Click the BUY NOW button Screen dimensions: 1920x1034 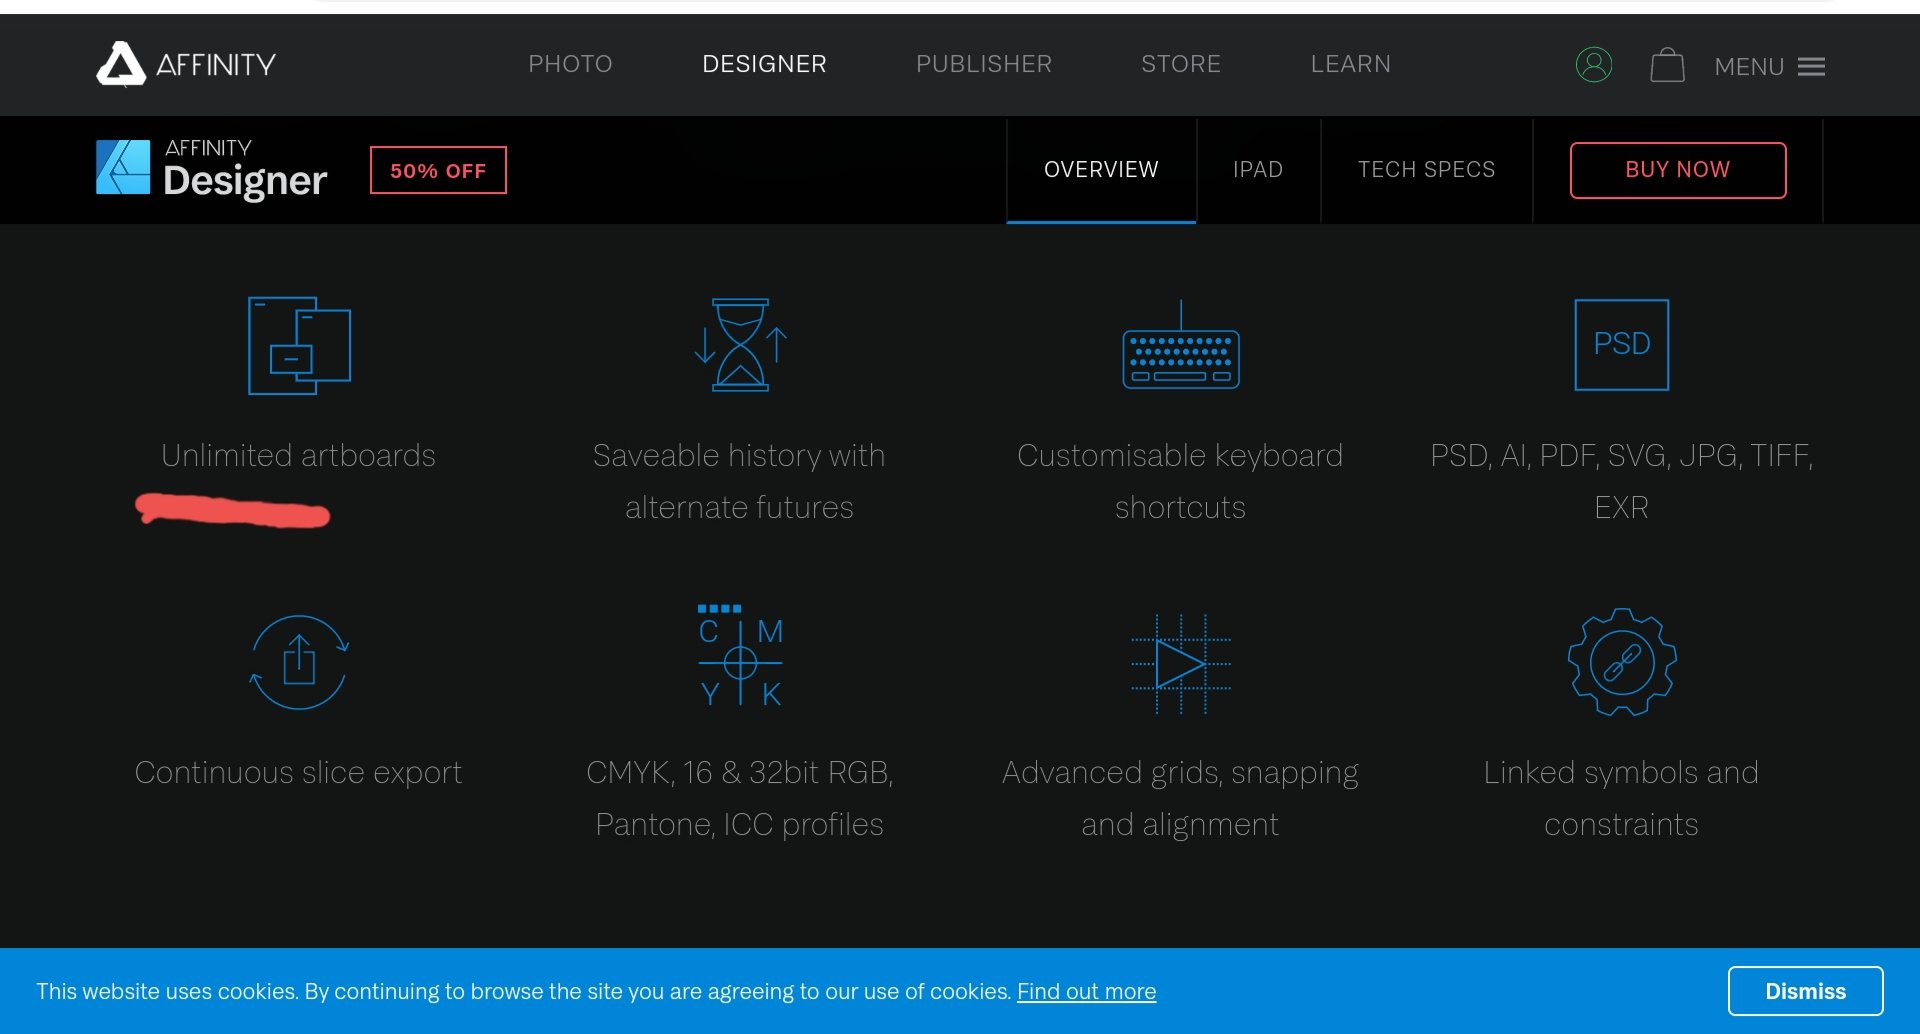tap(1678, 170)
